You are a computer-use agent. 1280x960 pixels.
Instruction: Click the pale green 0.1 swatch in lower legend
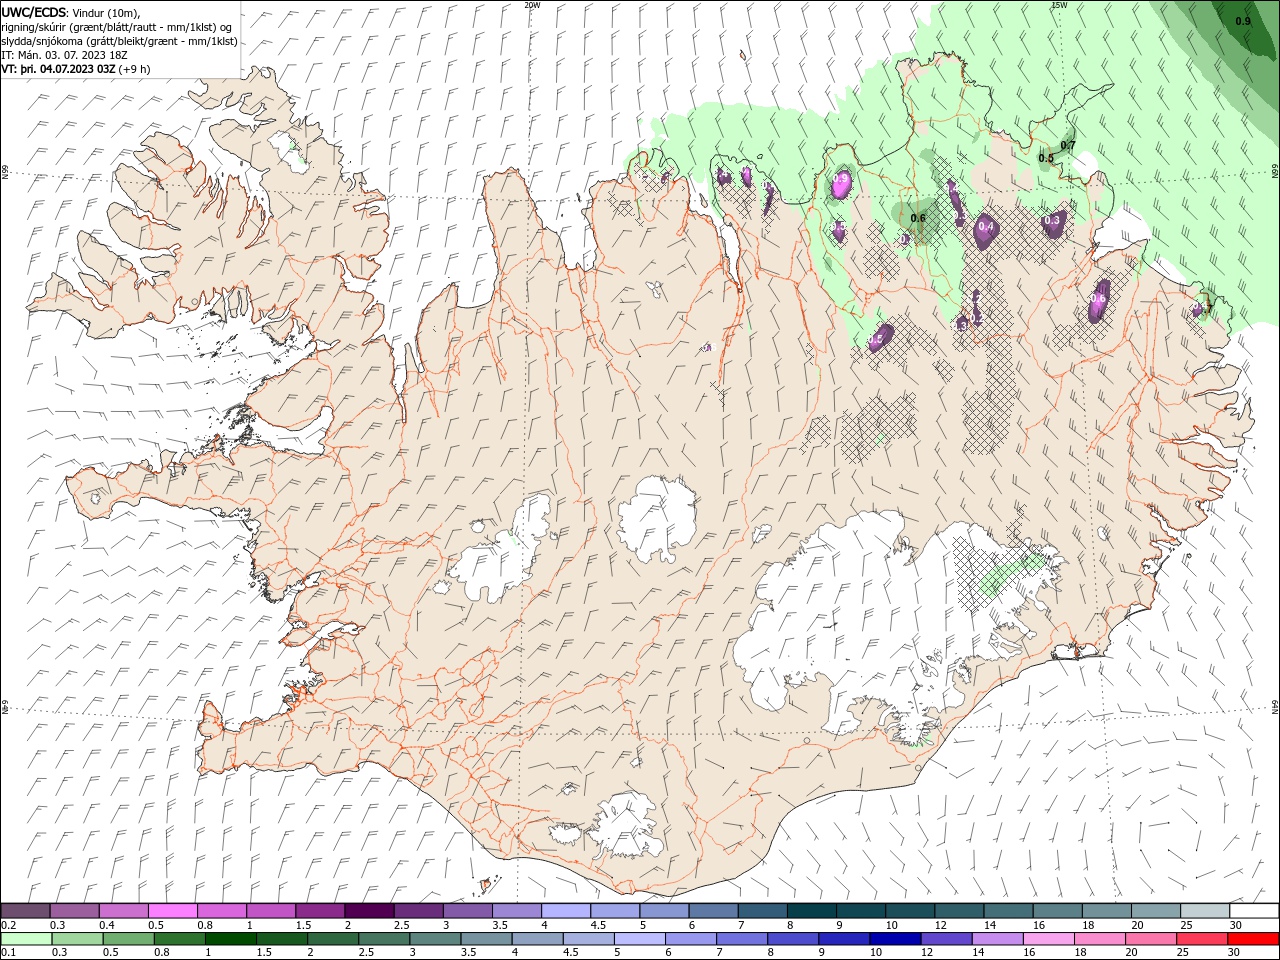coord(27,939)
